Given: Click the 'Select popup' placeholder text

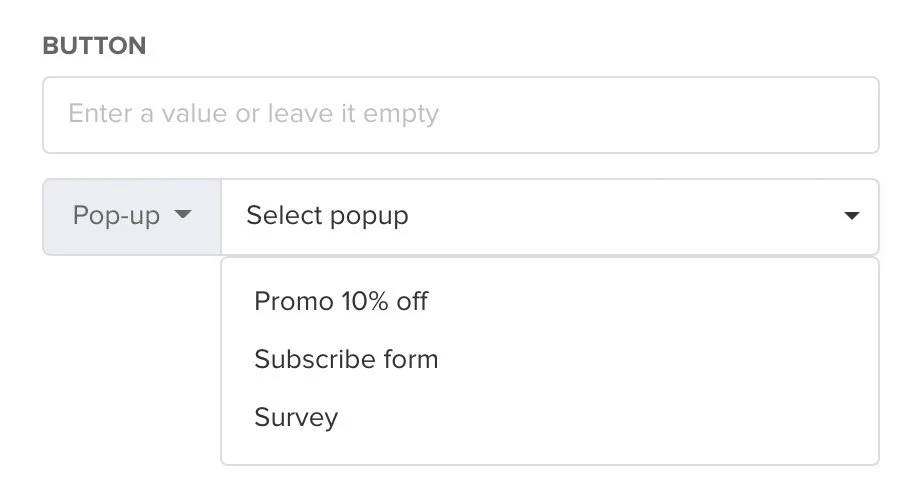Looking at the screenshot, I should 327,216.
